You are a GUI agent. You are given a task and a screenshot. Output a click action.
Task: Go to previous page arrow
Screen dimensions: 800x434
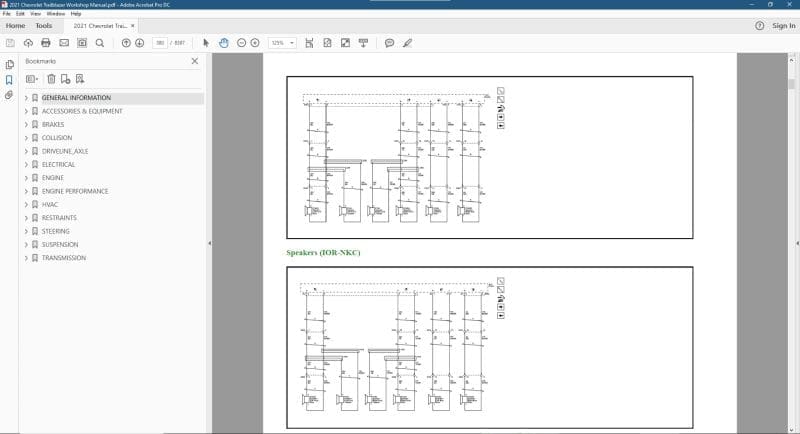pyautogui.click(x=126, y=43)
